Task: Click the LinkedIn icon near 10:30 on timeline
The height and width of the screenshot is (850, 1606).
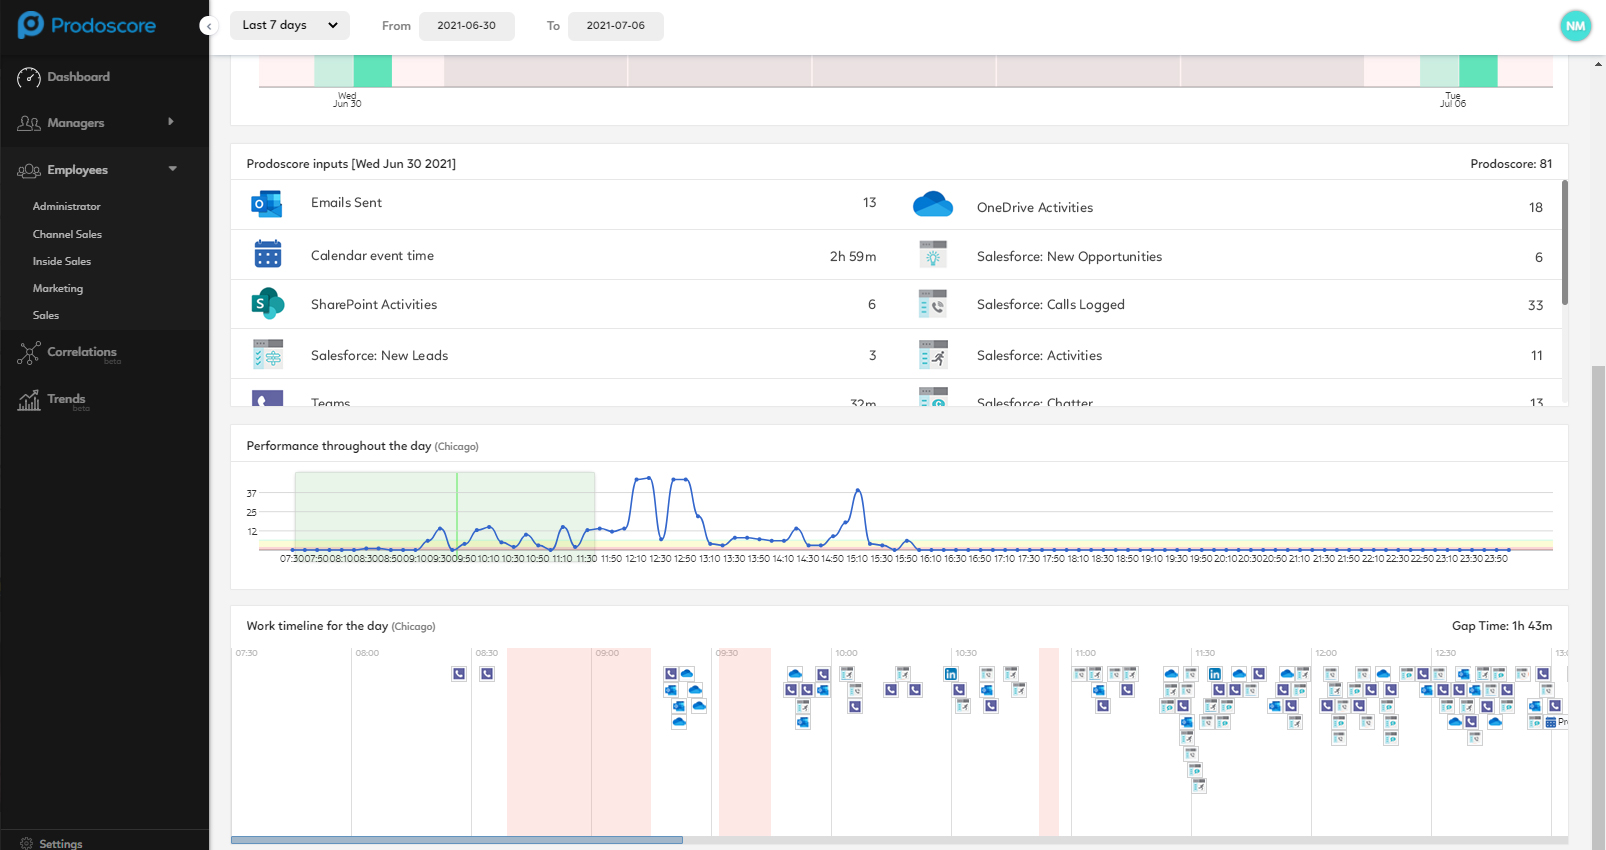Action: 951,674
